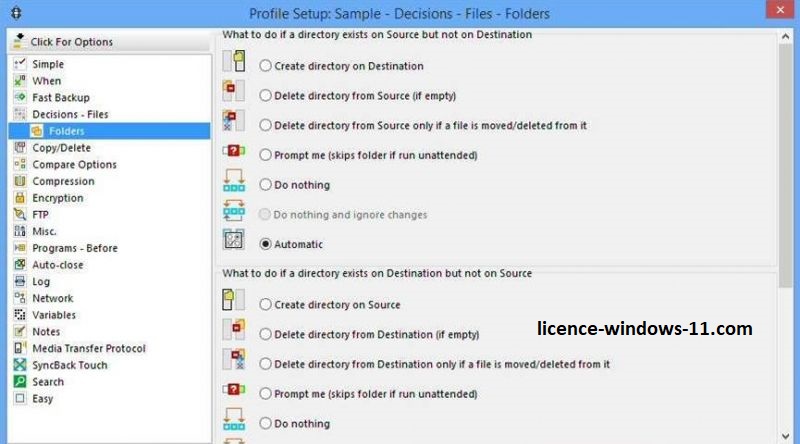The image size is (800, 444).
Task: Click the Auto-close icon in sidebar
Action: [21, 265]
